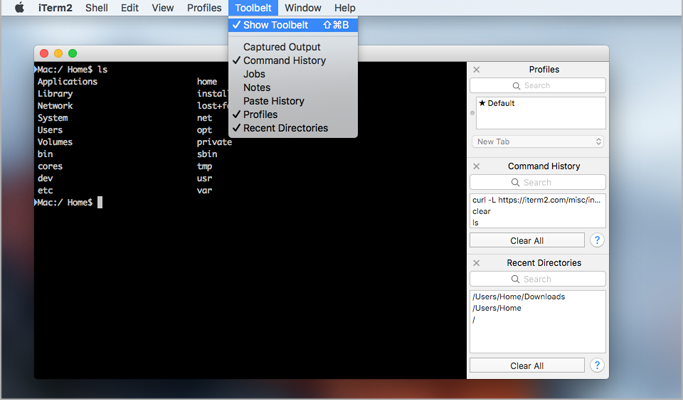Screen dimensions: 683x400
Task: Open the Help menu
Action: [x=345, y=8]
